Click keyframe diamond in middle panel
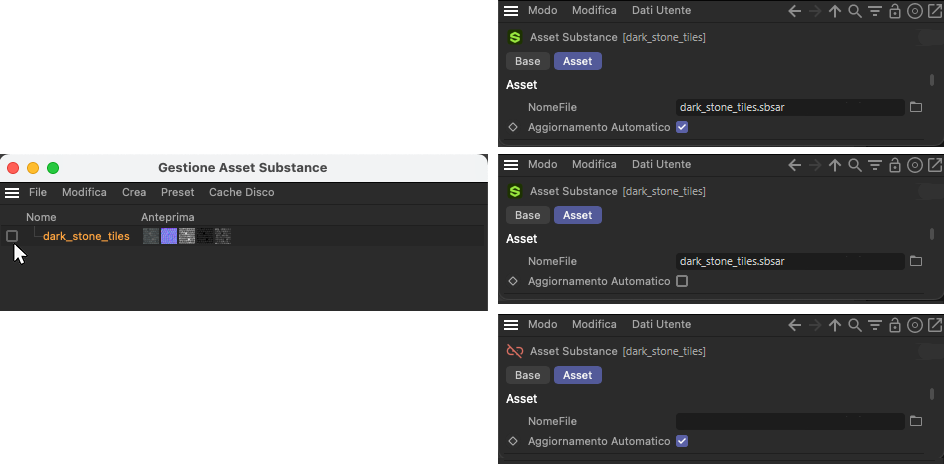This screenshot has height=464, width=944. point(513,281)
